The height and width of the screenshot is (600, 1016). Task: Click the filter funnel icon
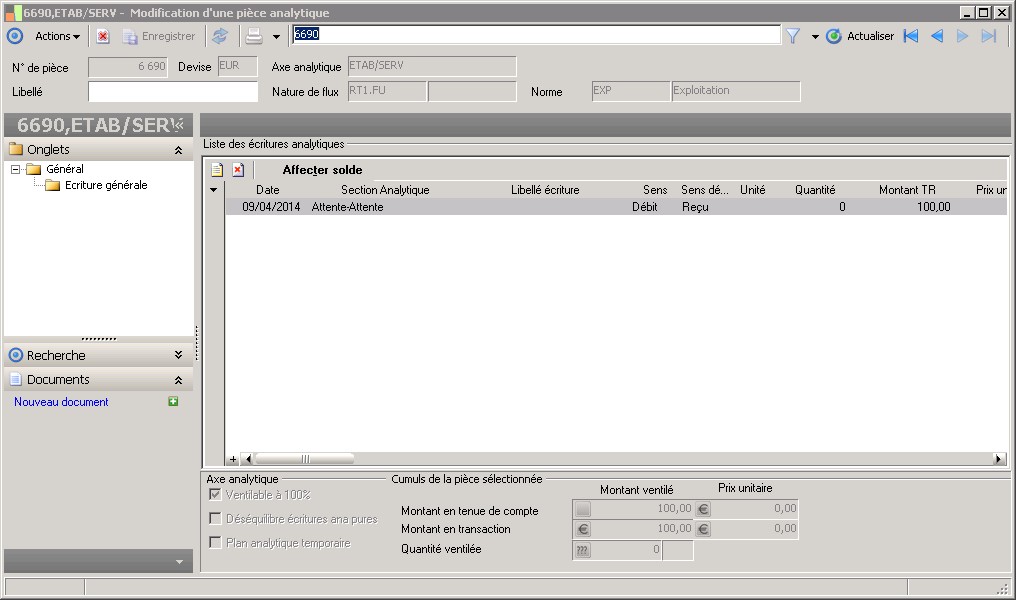pos(793,36)
